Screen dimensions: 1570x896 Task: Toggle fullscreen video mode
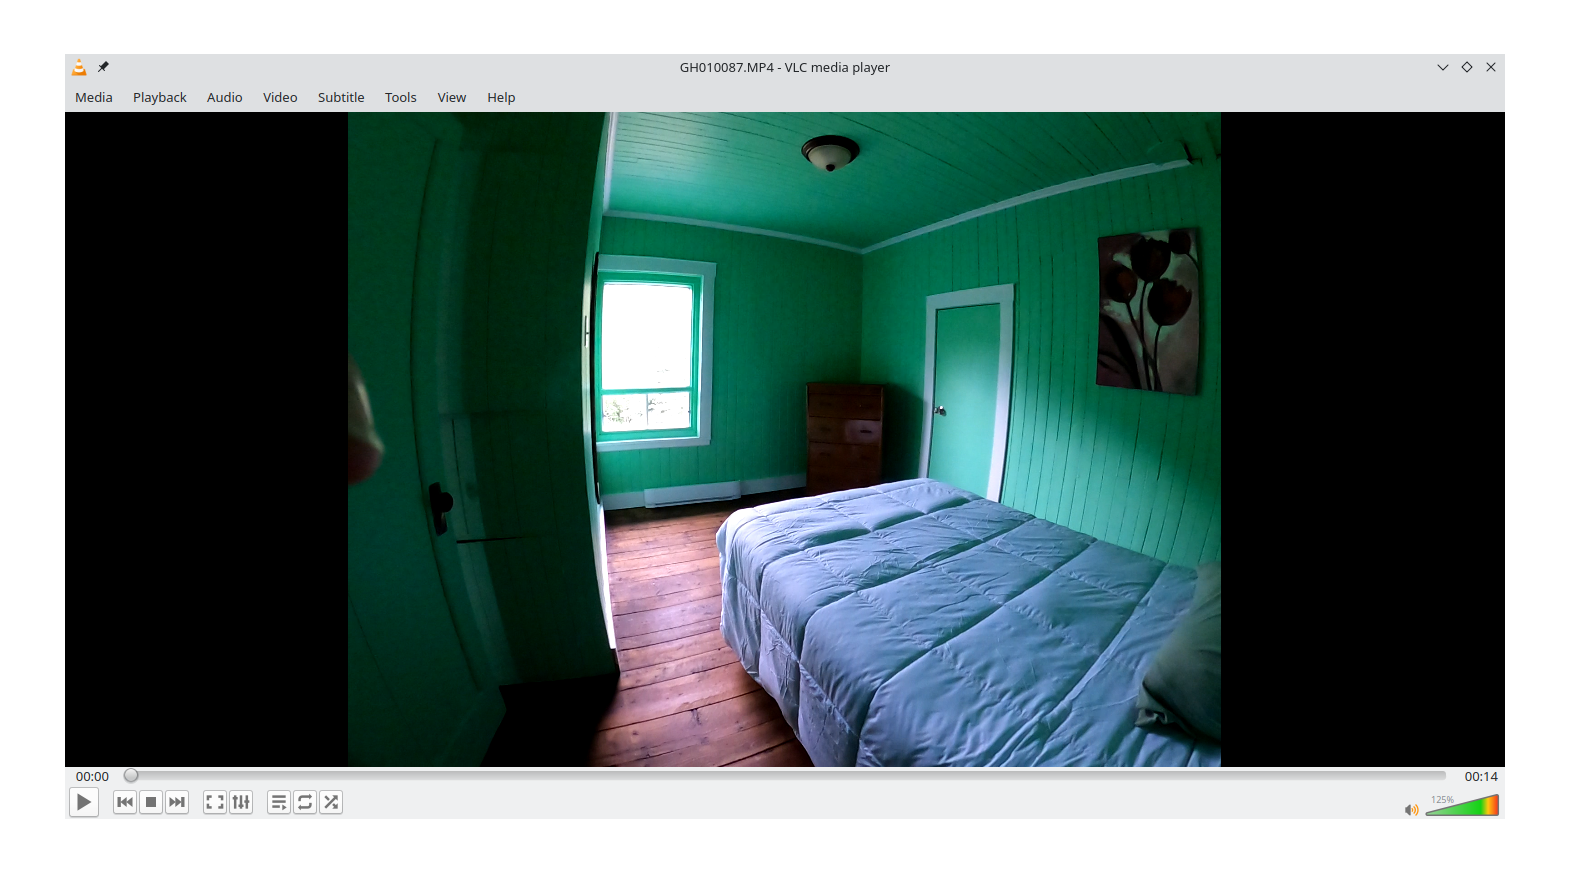215,802
